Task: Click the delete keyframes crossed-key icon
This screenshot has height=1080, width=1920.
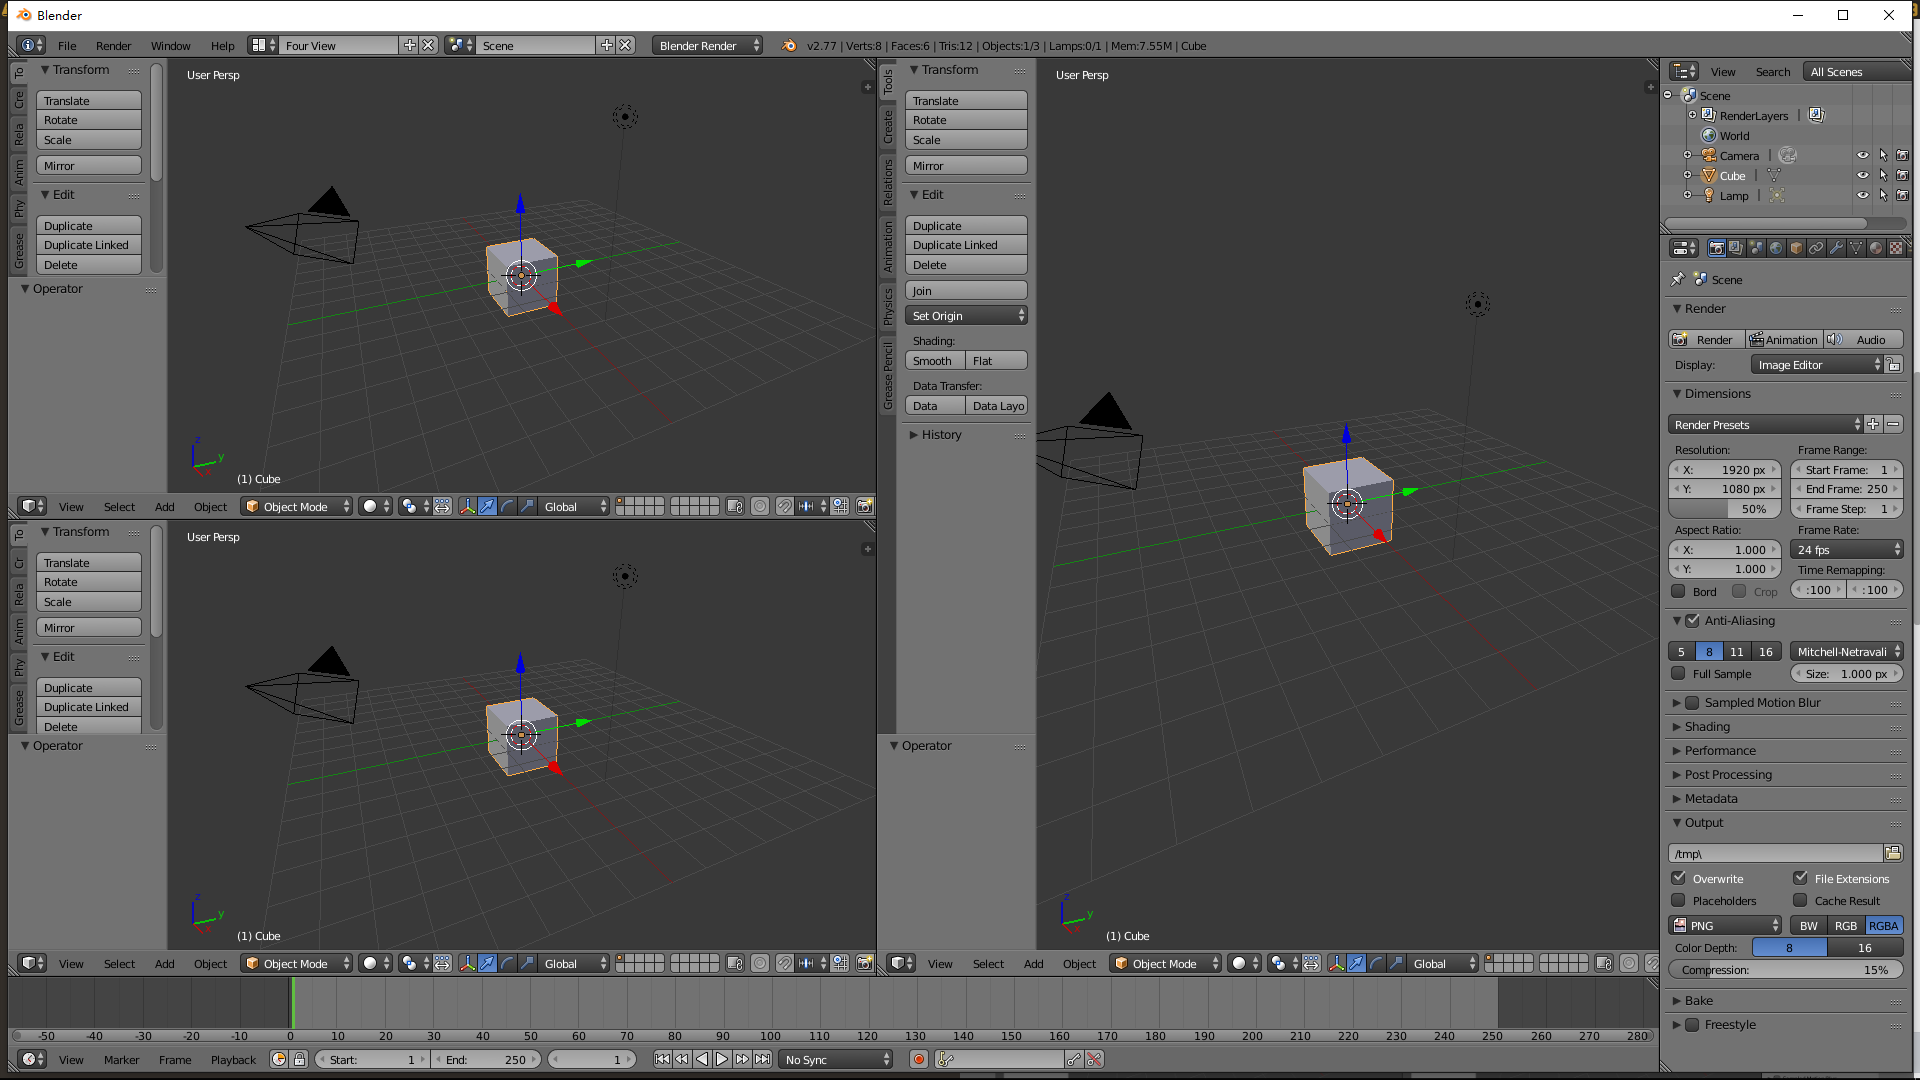Action: click(x=1094, y=1059)
